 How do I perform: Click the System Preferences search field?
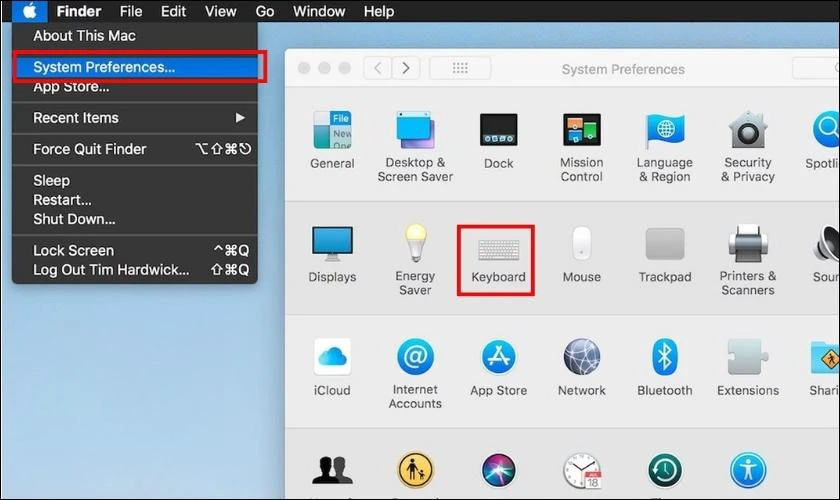816,68
